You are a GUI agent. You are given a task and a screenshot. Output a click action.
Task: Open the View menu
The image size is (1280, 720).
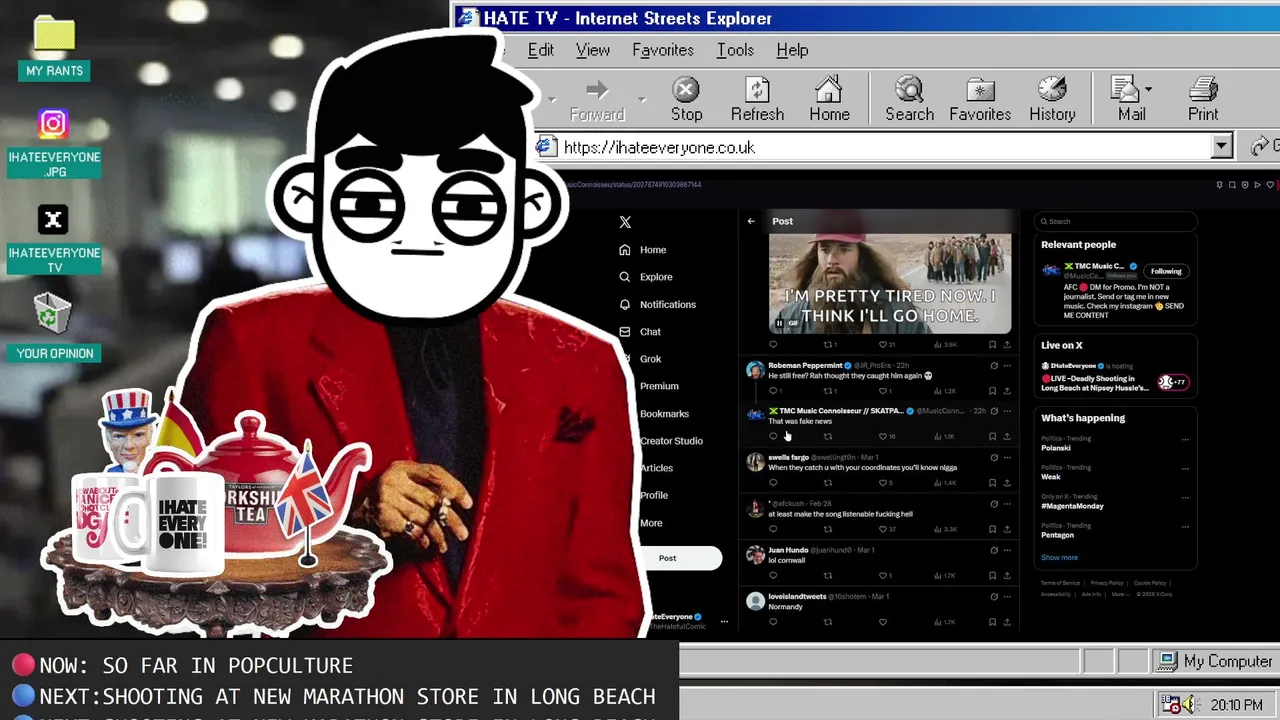[592, 50]
